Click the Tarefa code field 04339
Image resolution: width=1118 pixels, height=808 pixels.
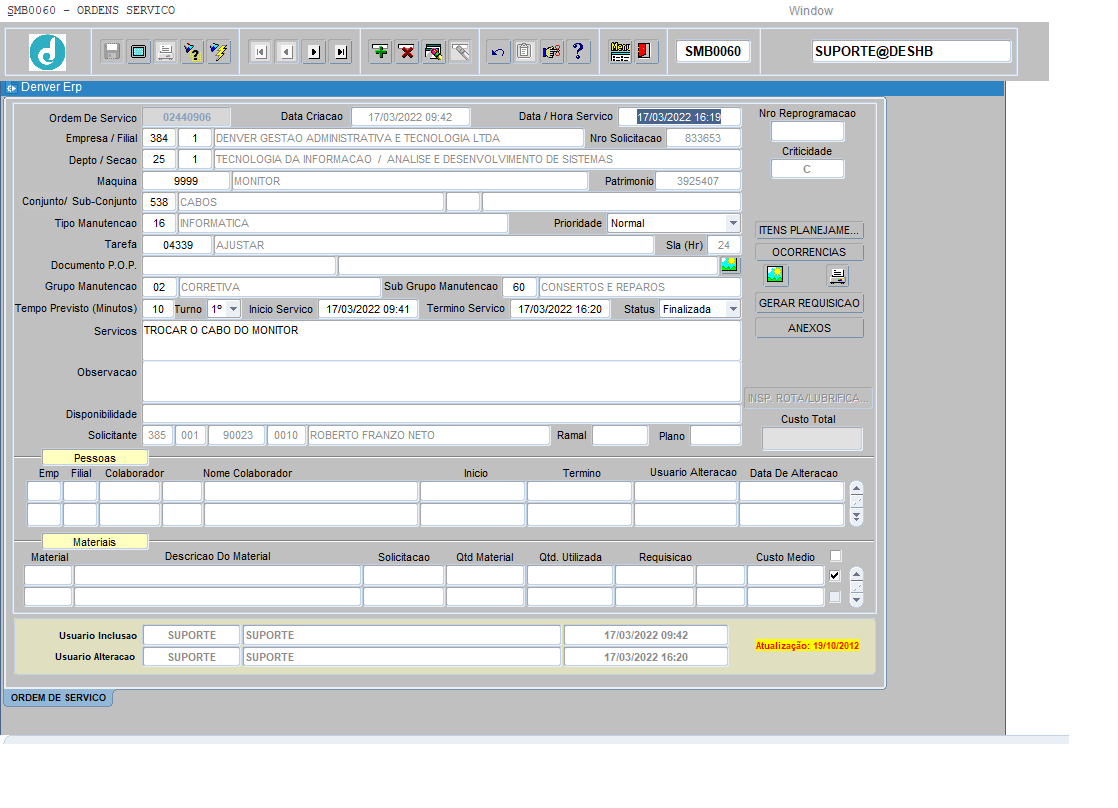tap(178, 245)
